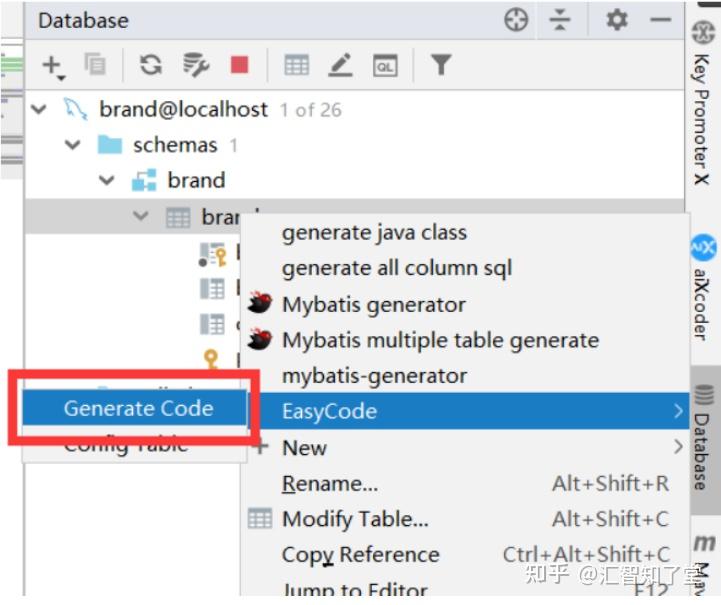The width and height of the screenshot is (721, 605).
Task: Collapse the schemas folder node
Action: coord(73,145)
